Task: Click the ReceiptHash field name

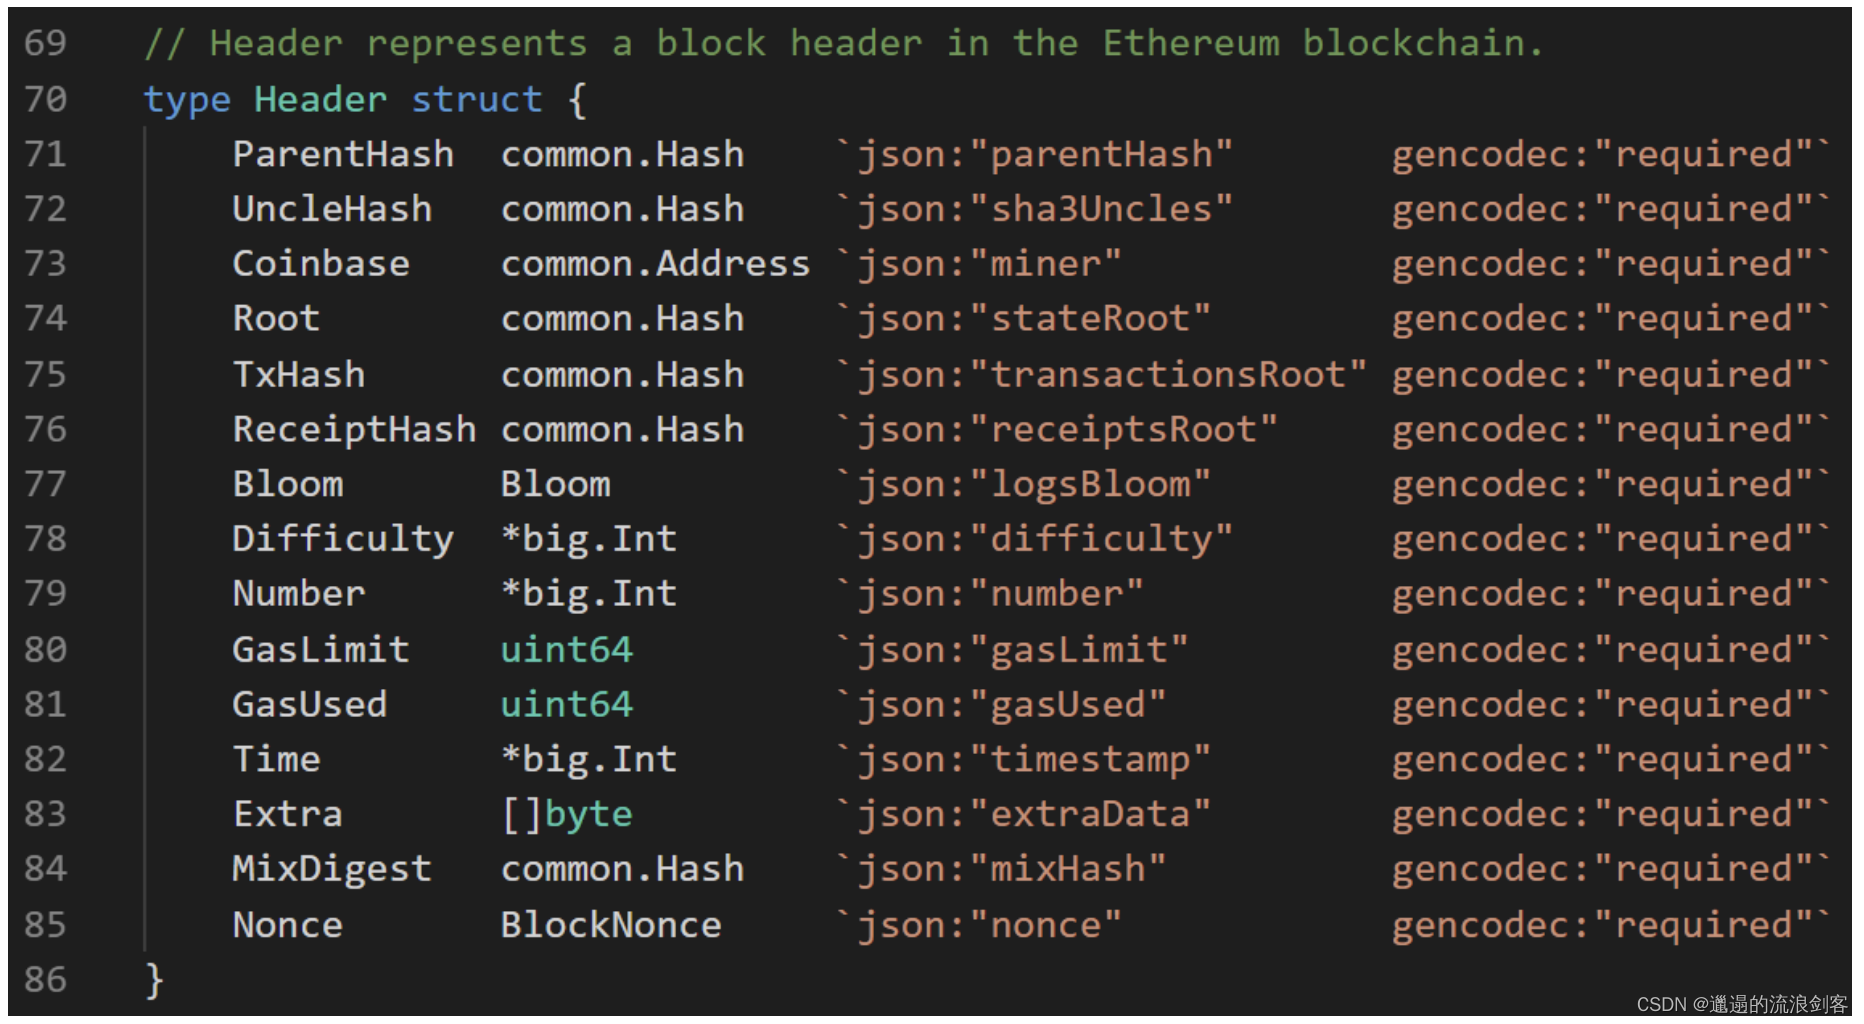Action: coord(354,430)
